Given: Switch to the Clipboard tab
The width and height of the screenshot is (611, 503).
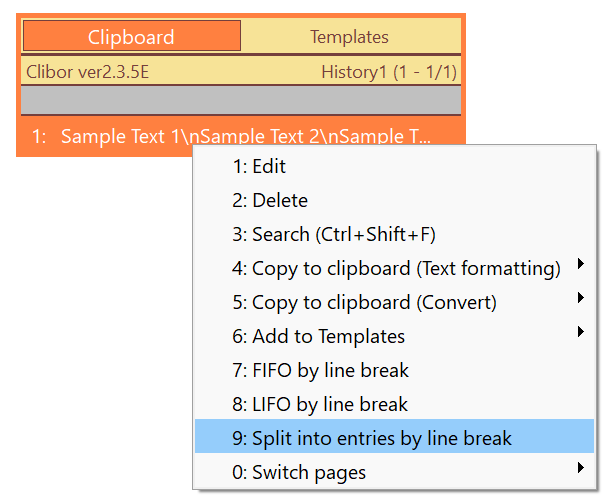Looking at the screenshot, I should click(132, 36).
